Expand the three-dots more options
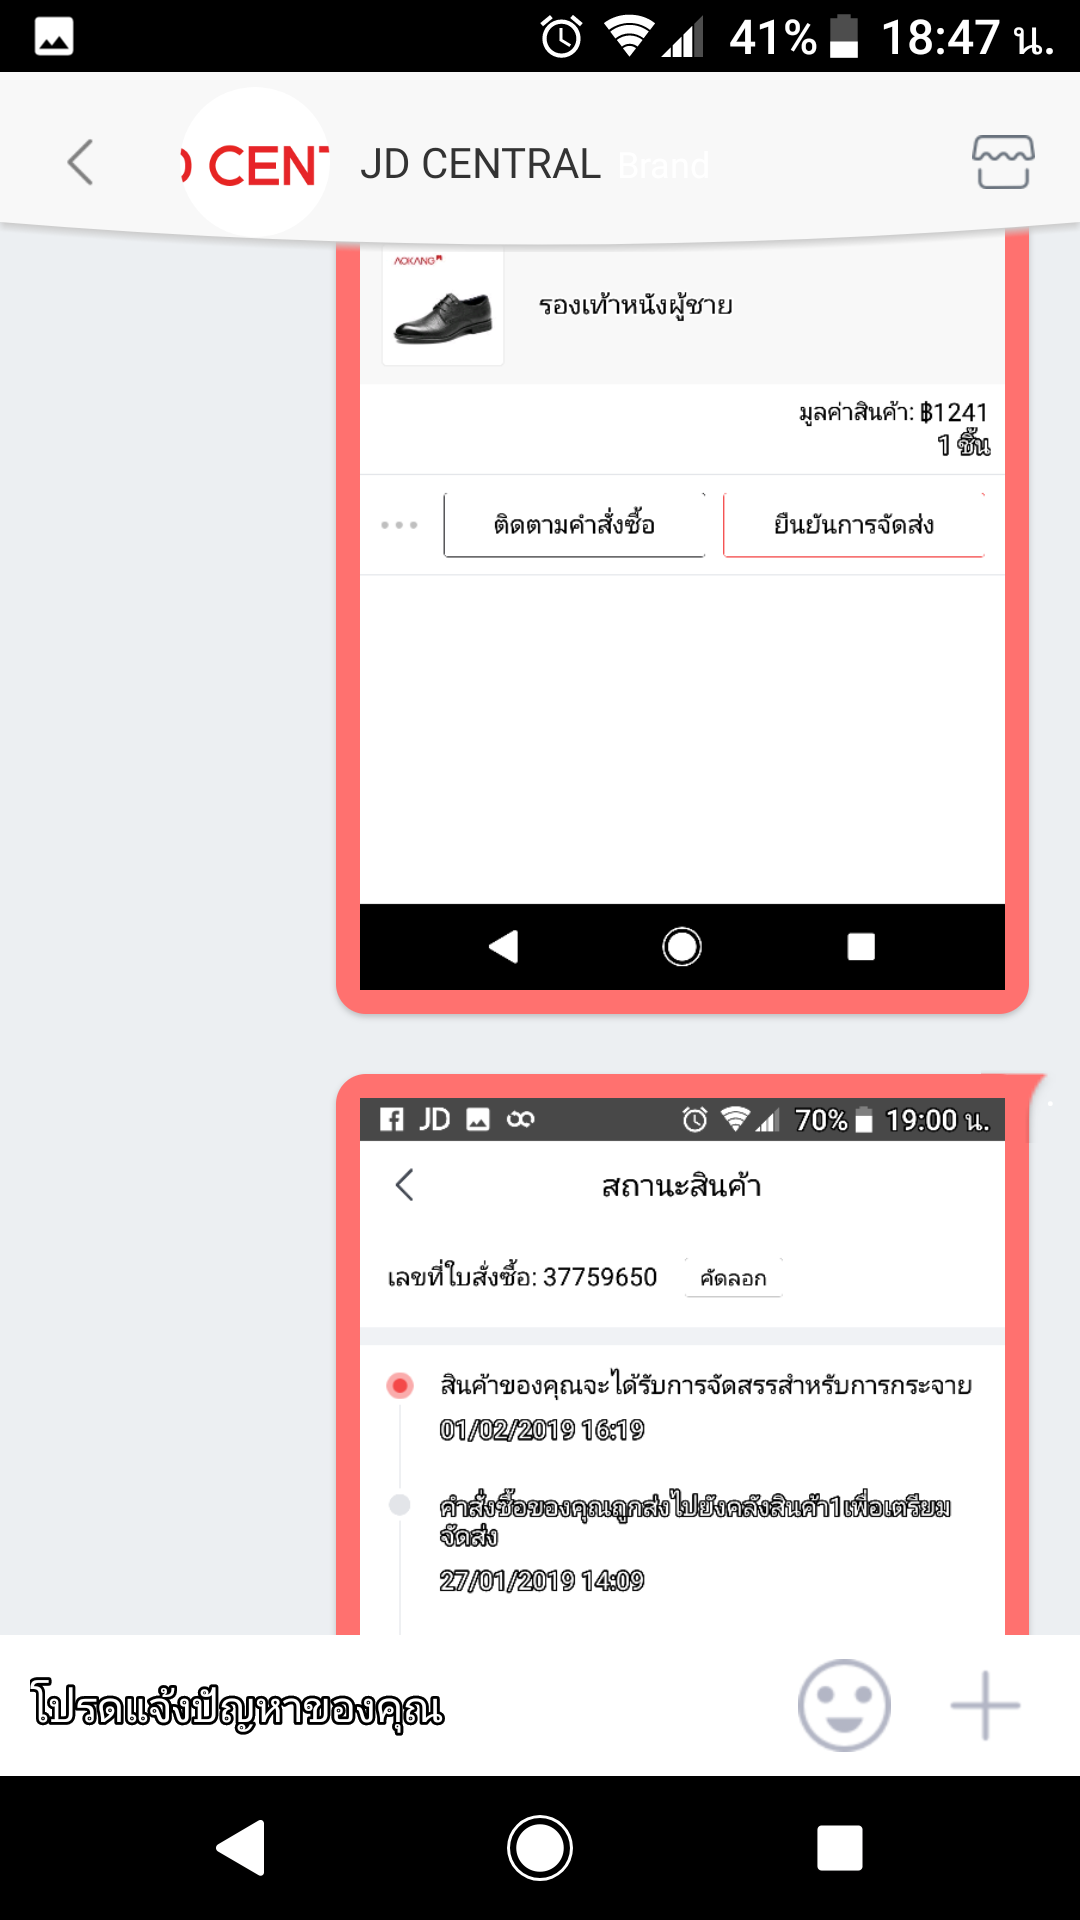 (399, 525)
